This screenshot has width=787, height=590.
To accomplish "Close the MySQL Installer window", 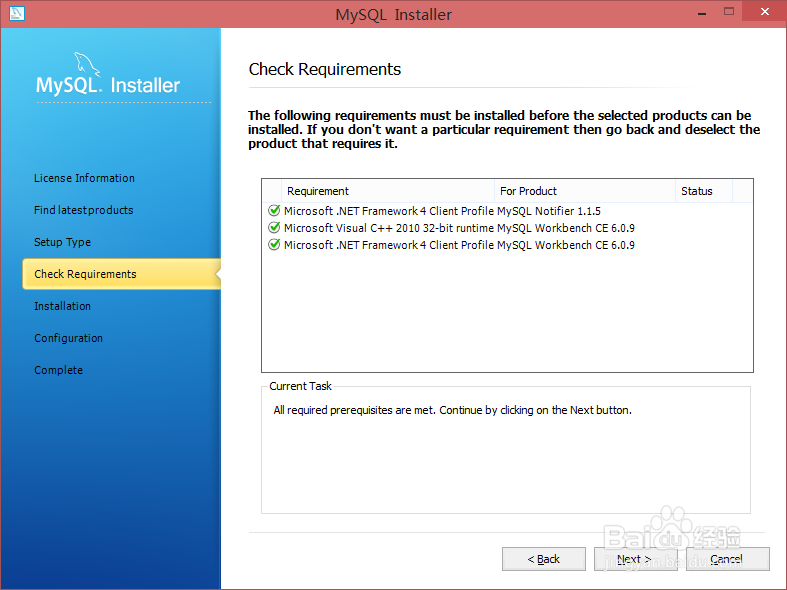I will [764, 12].
